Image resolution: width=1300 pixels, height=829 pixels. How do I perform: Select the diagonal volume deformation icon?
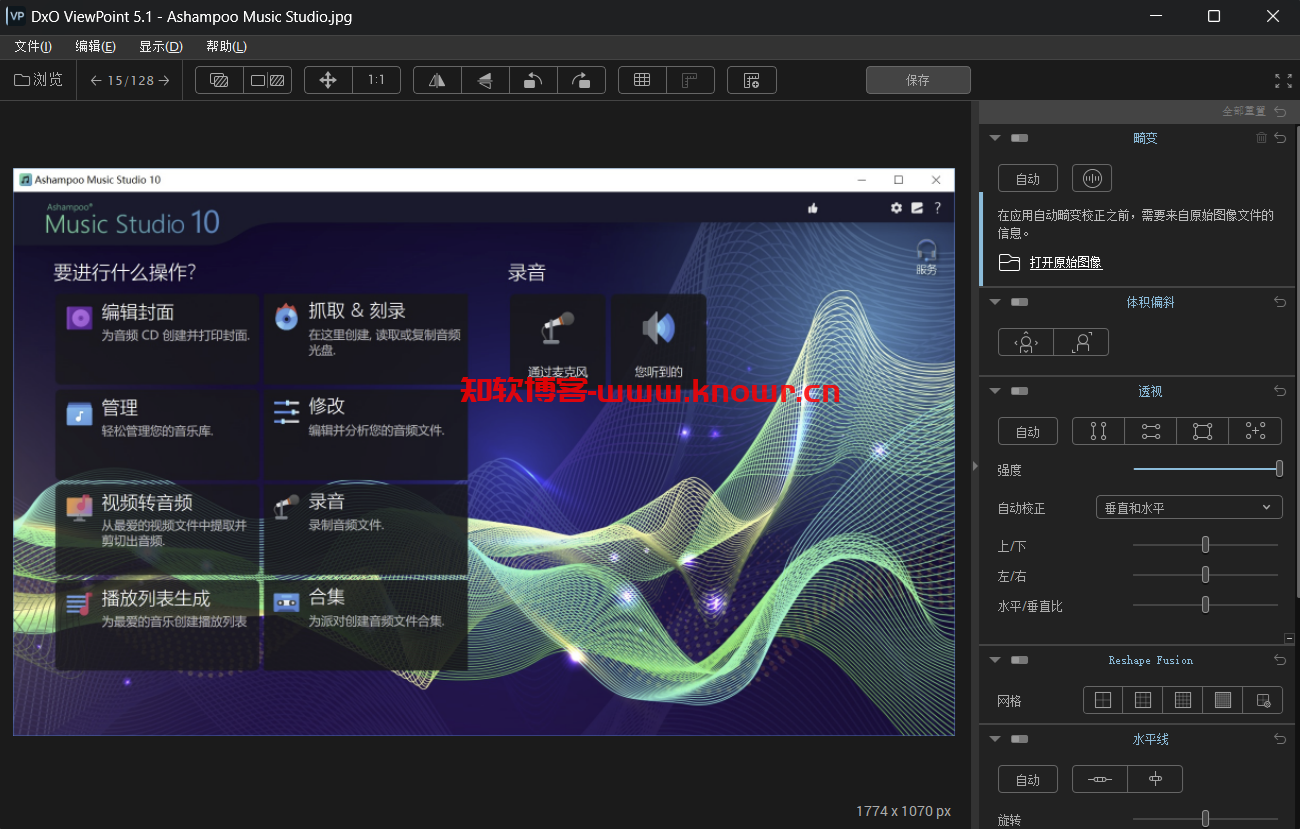(1081, 342)
